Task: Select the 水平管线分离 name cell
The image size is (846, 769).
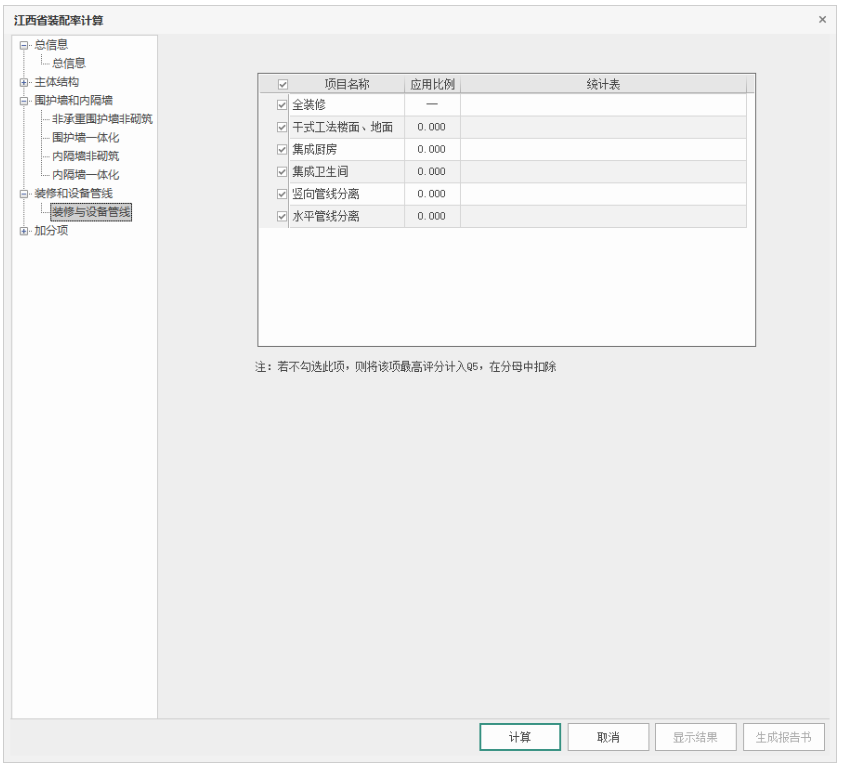Action: tap(347, 216)
